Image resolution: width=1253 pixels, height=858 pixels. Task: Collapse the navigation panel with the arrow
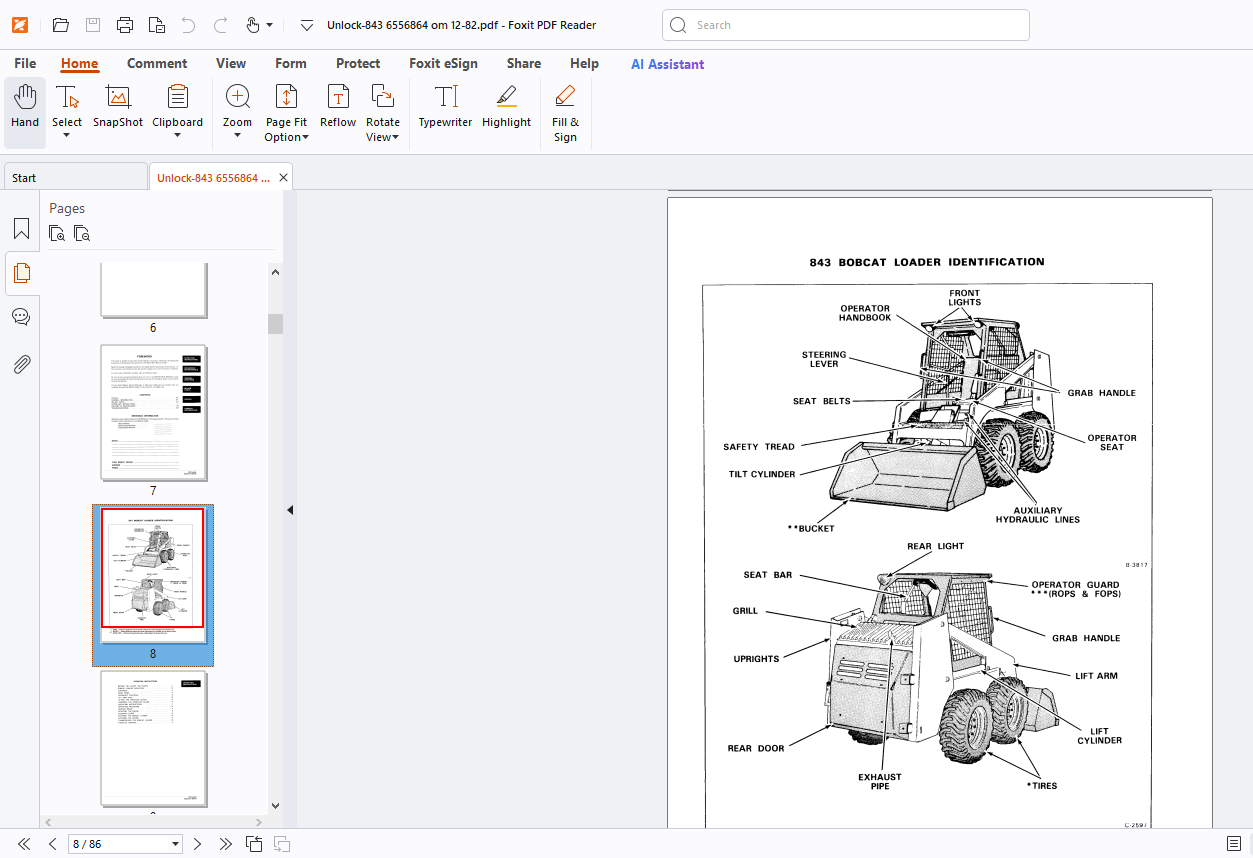pos(290,510)
